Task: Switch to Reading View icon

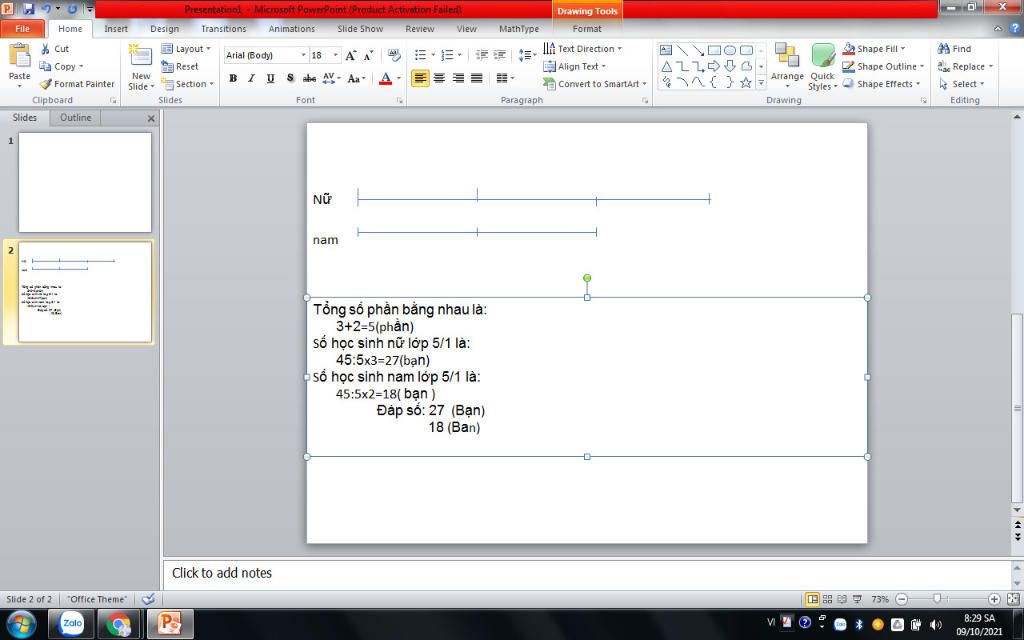Action: 842,599
